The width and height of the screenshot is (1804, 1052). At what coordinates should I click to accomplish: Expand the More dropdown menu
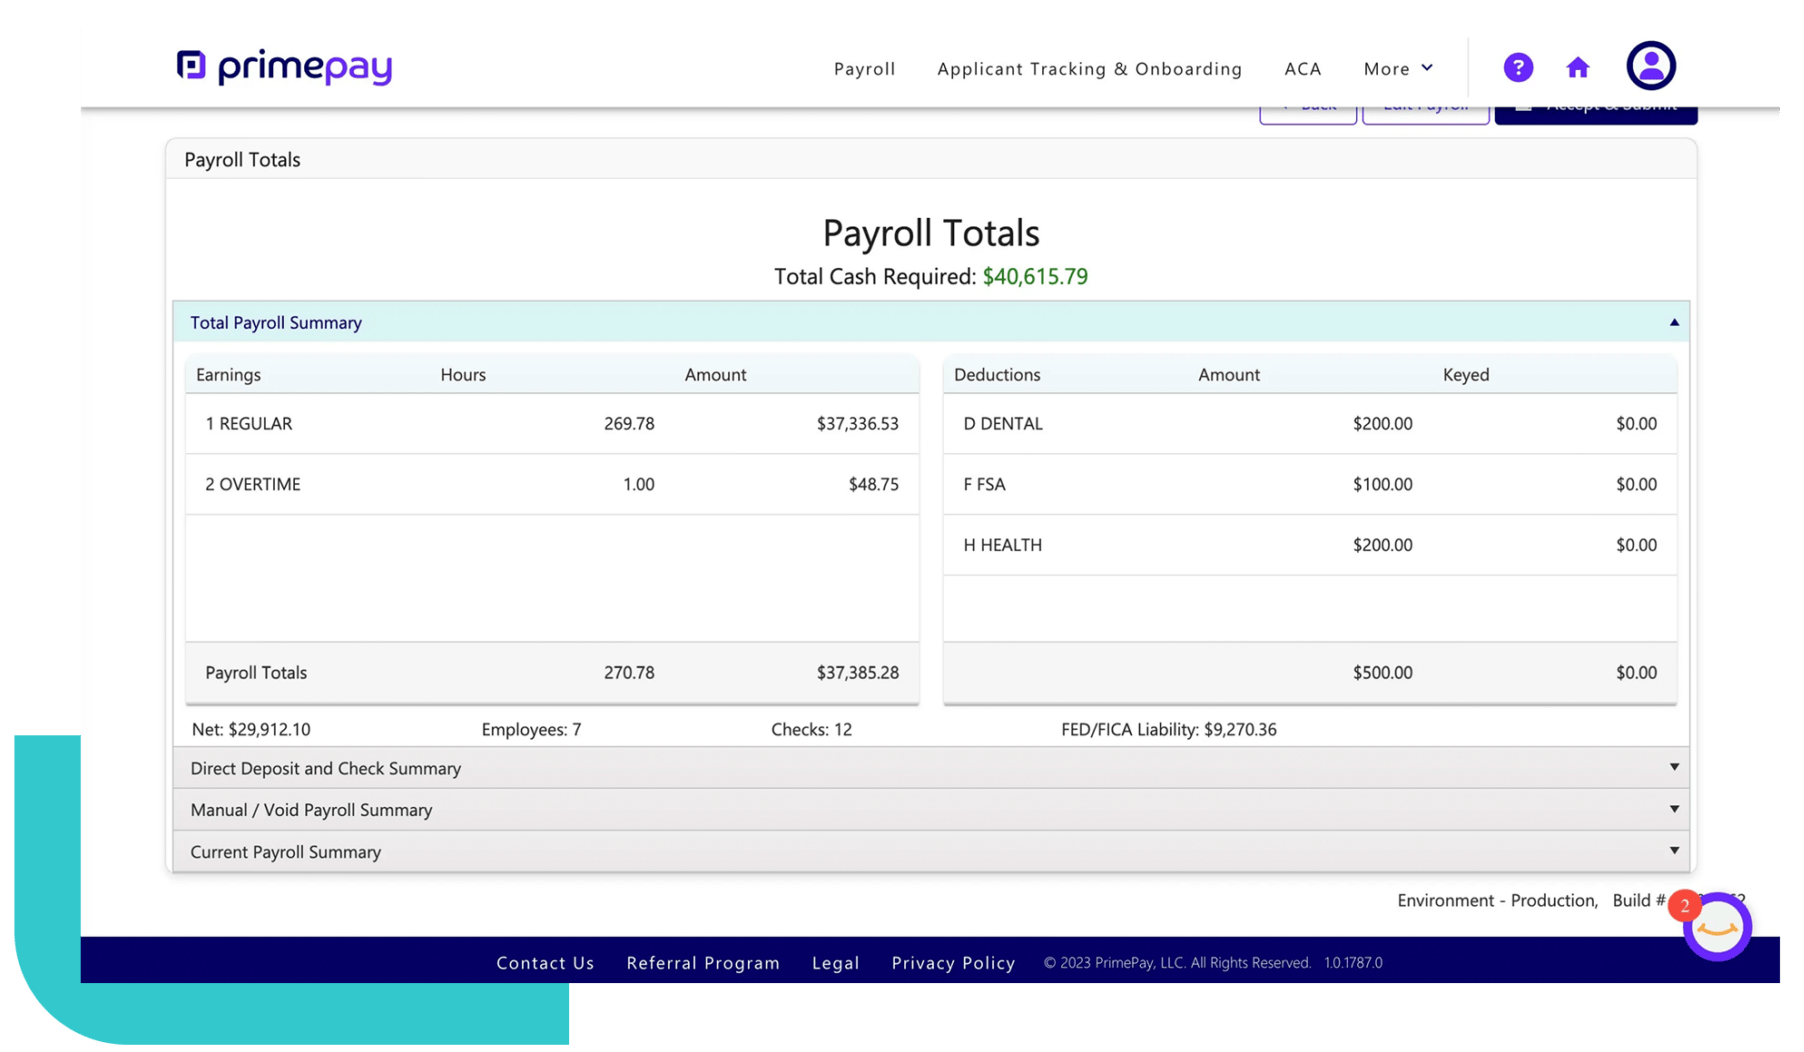click(x=1397, y=69)
